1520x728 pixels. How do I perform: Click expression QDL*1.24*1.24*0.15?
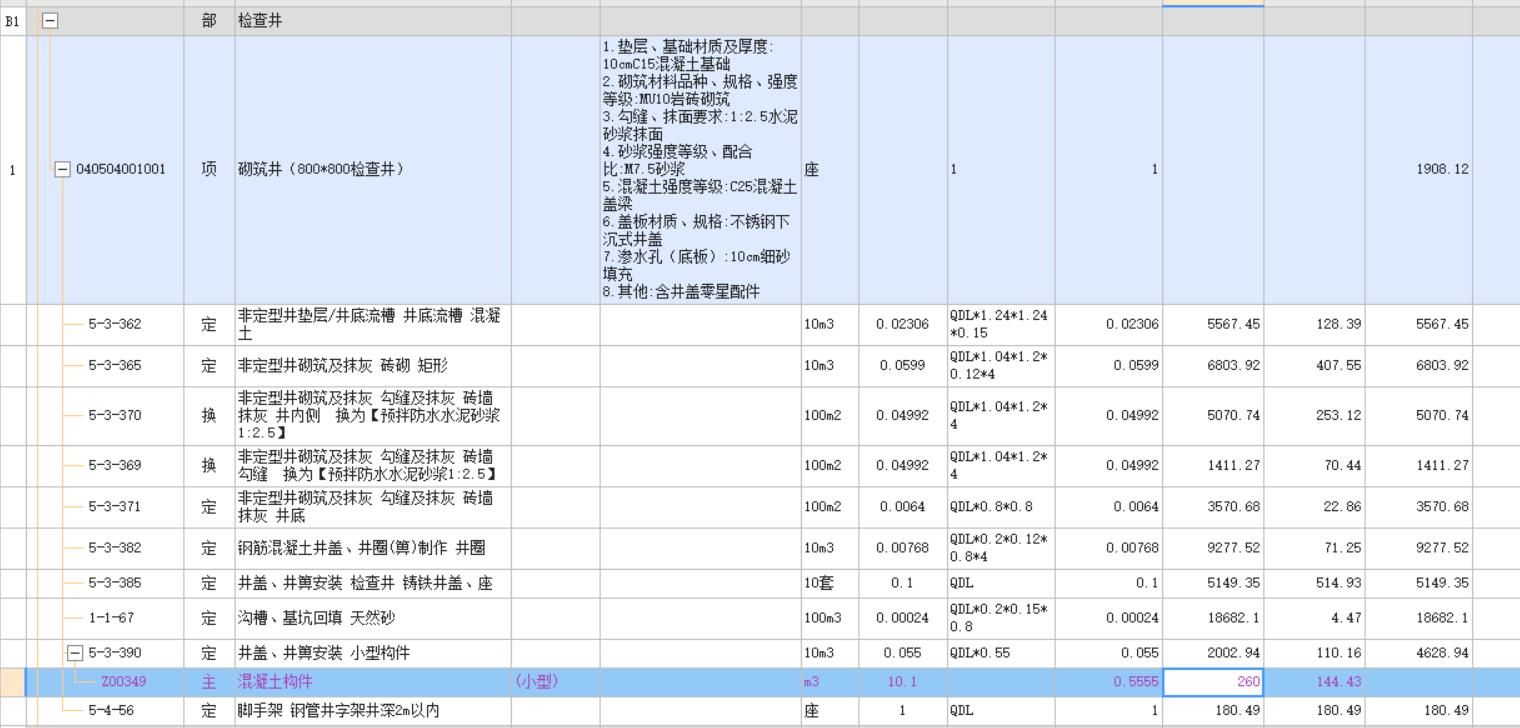coord(999,324)
